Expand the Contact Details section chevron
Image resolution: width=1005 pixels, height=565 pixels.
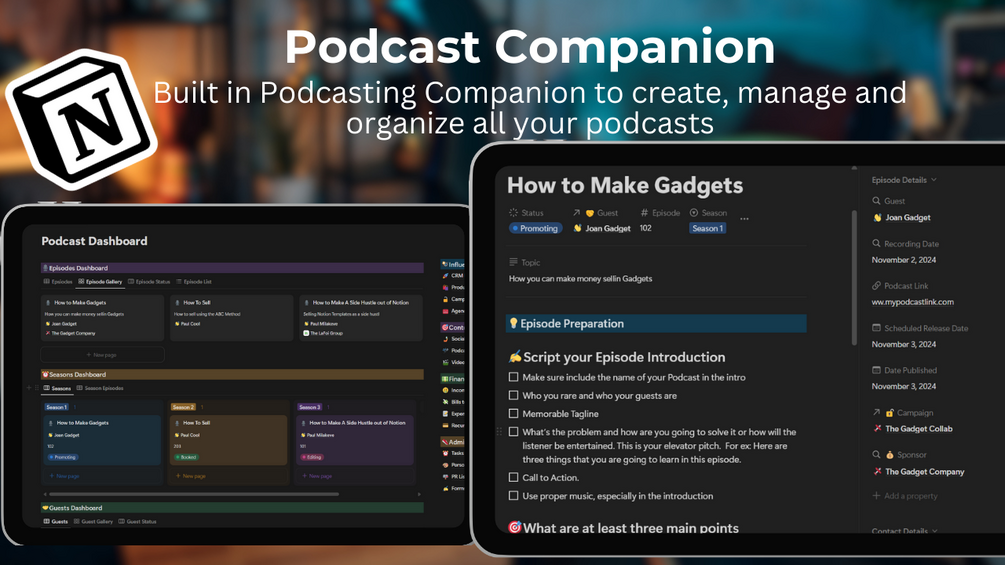(934, 531)
